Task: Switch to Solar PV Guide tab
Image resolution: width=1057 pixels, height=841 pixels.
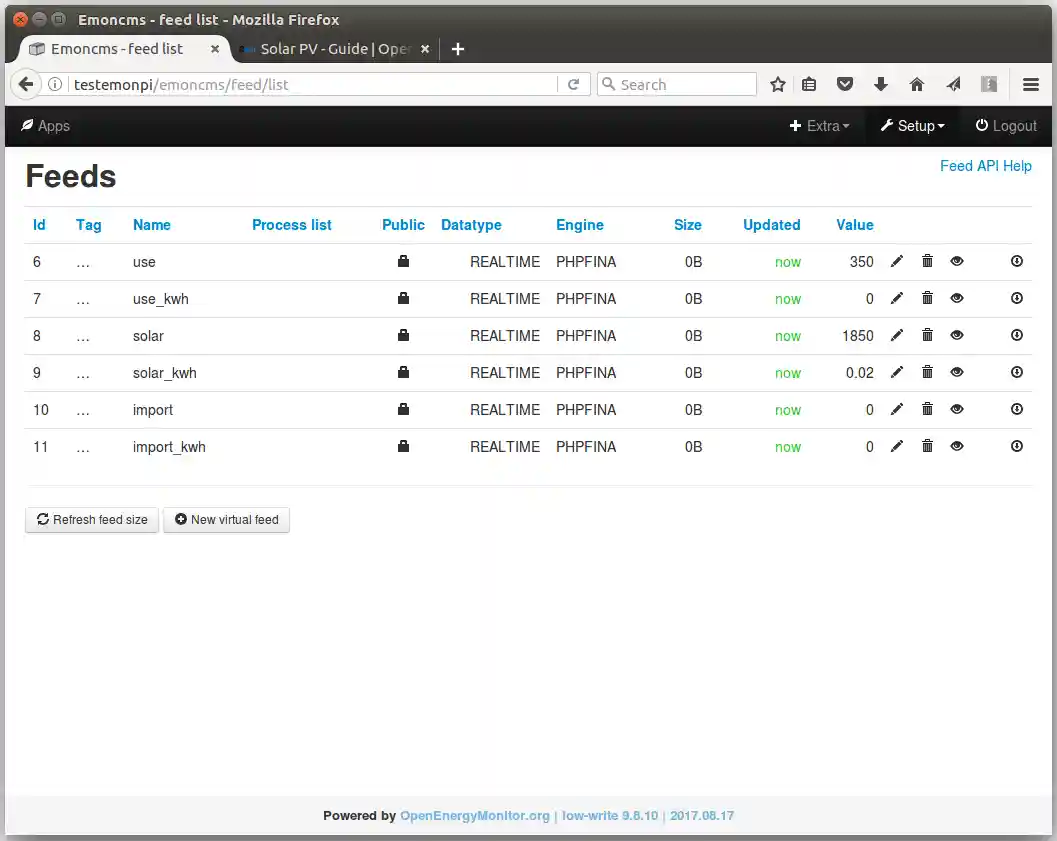Action: (333, 49)
